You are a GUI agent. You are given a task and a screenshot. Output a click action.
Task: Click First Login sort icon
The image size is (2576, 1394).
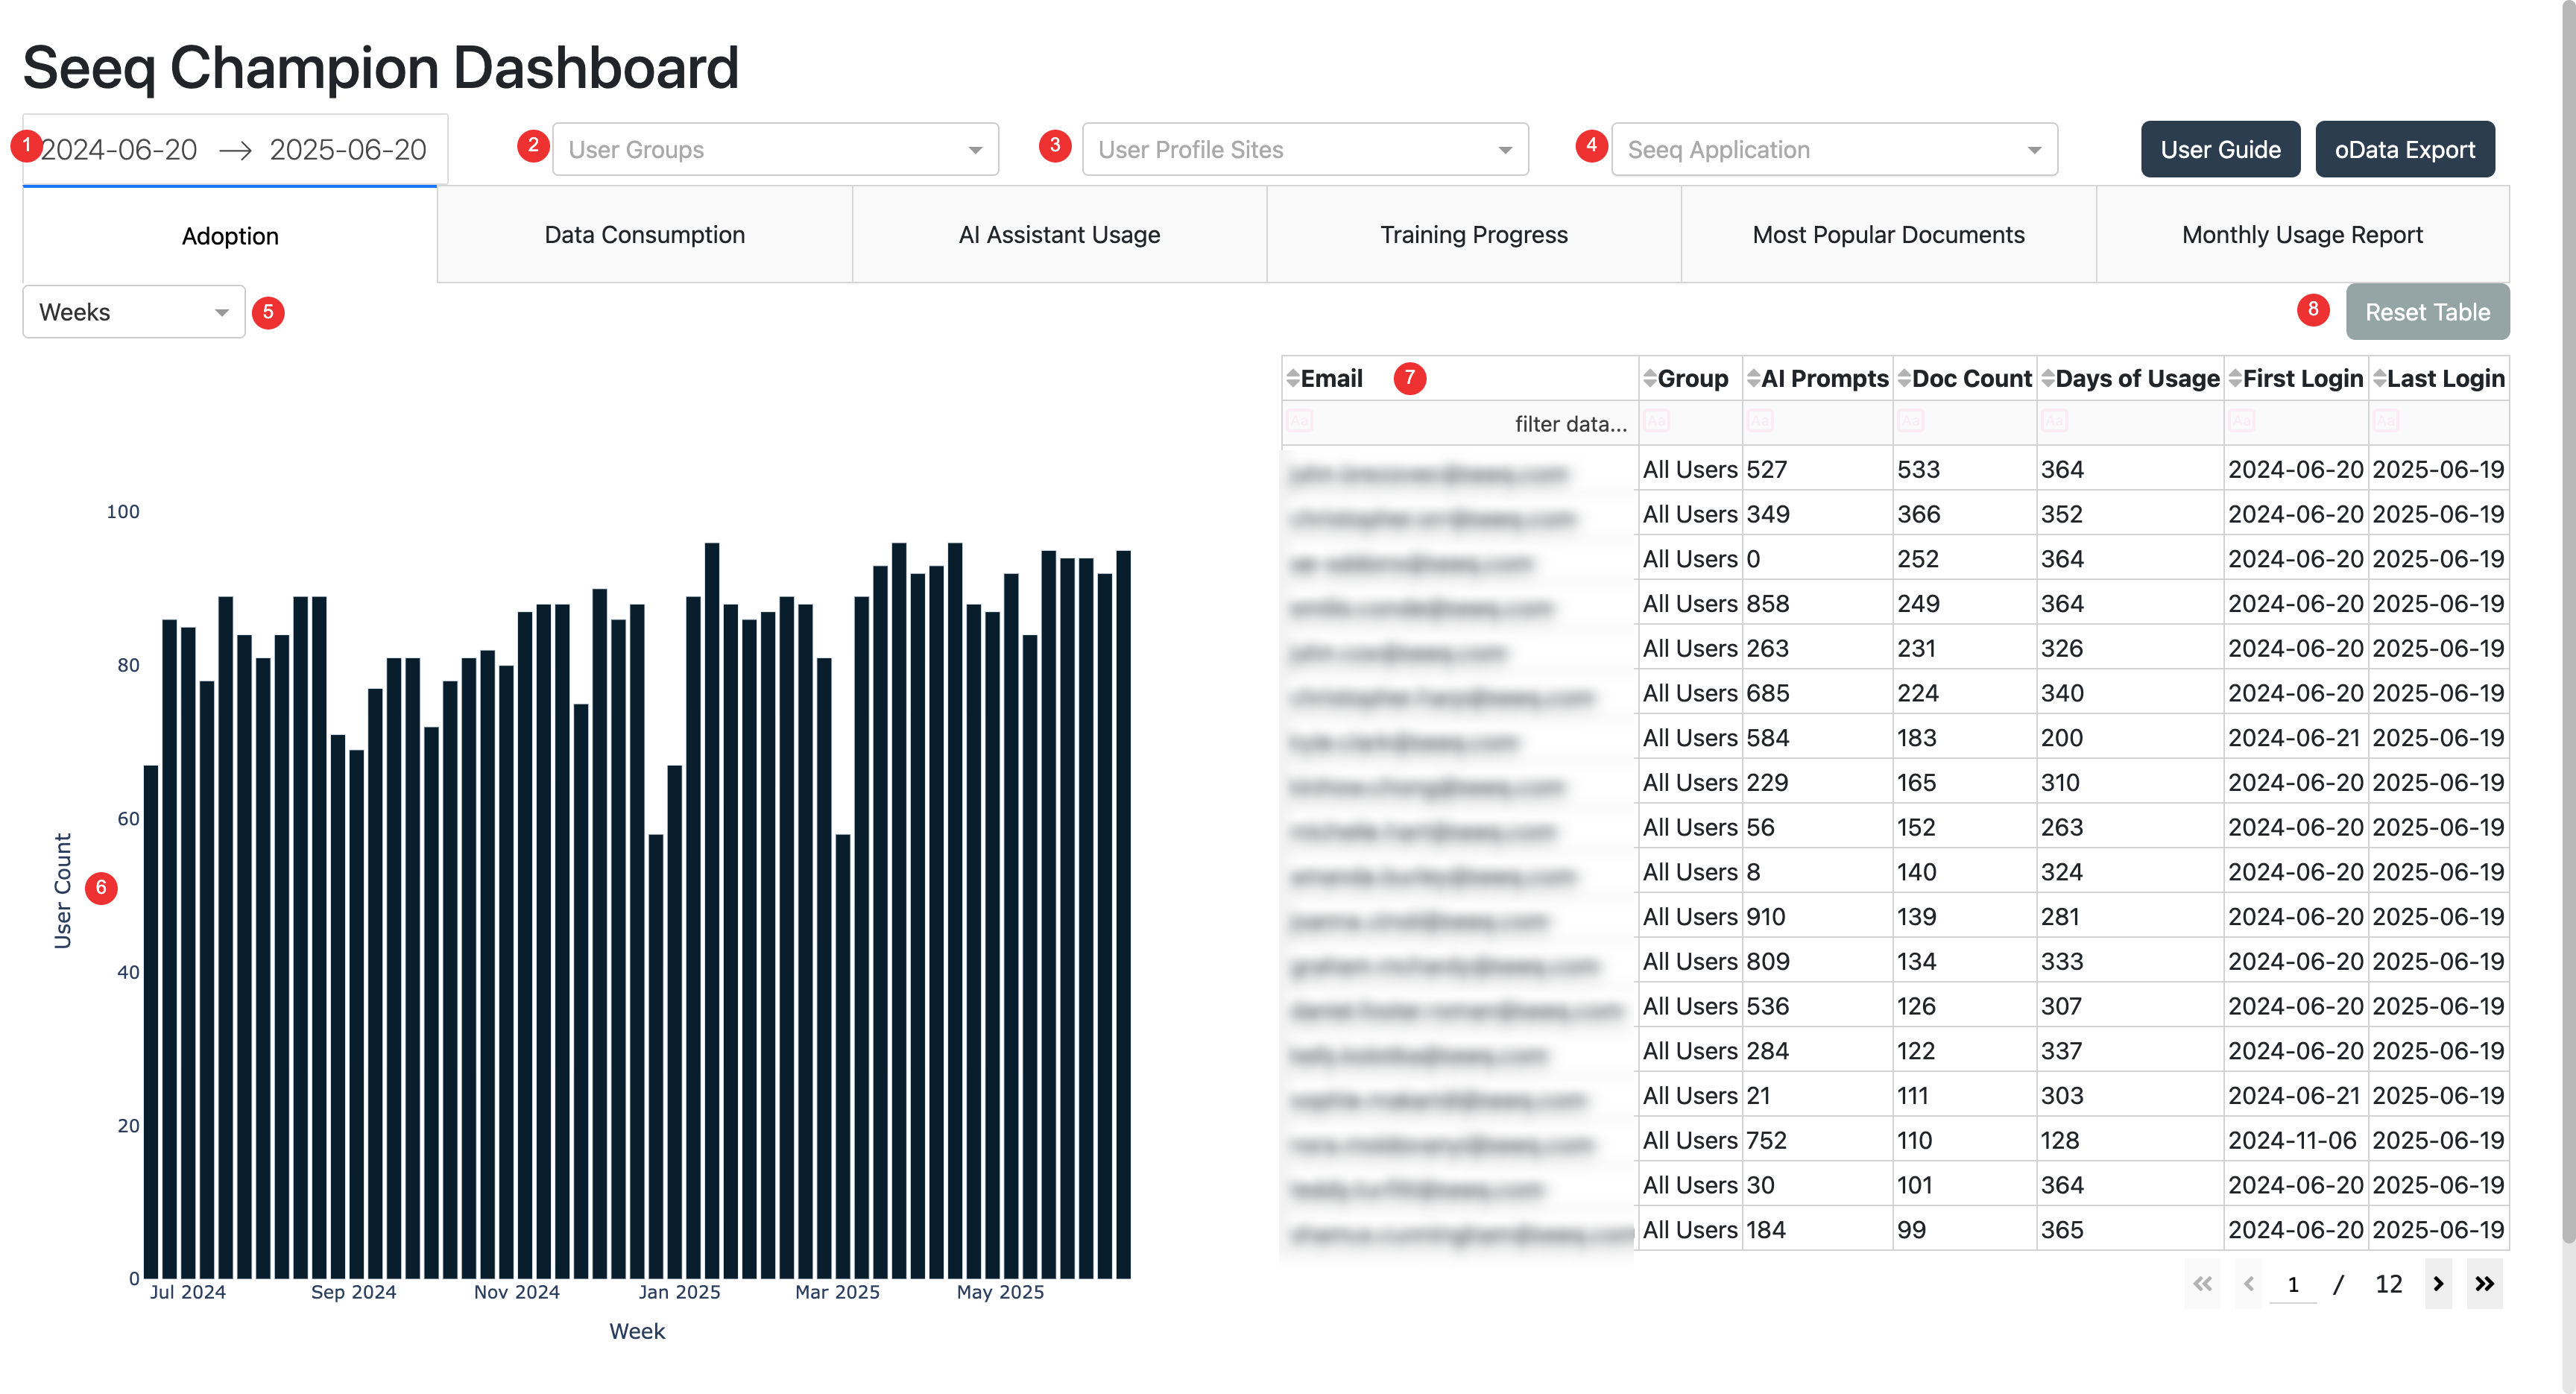point(2235,378)
